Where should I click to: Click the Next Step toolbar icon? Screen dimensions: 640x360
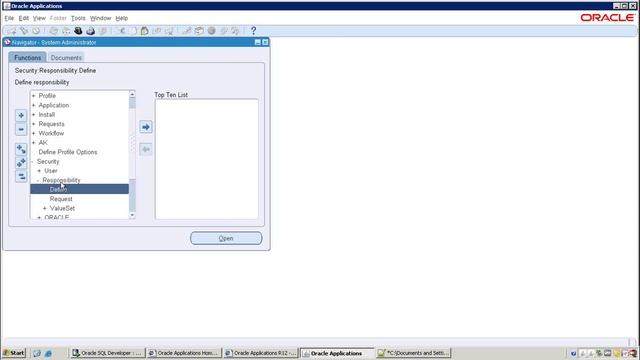pyautogui.click(x=66, y=31)
